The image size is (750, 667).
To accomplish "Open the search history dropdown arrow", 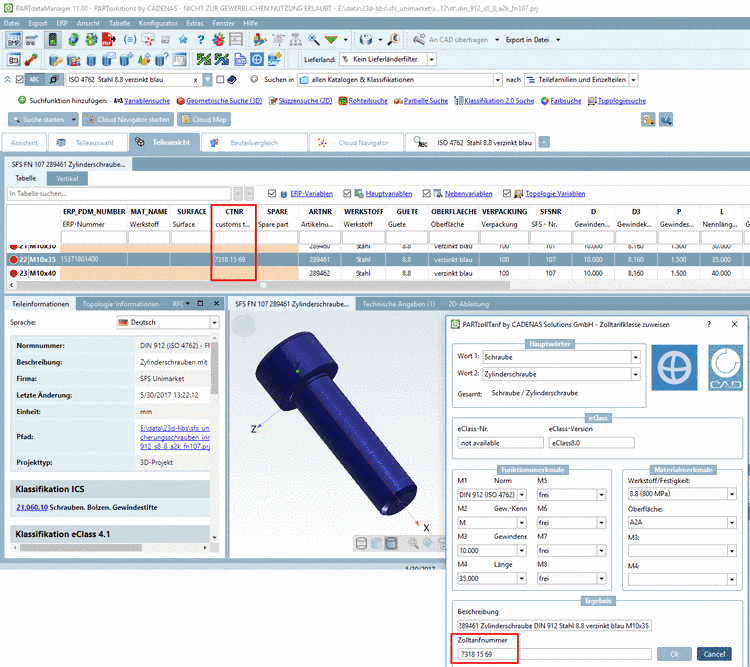I will [x=207, y=80].
